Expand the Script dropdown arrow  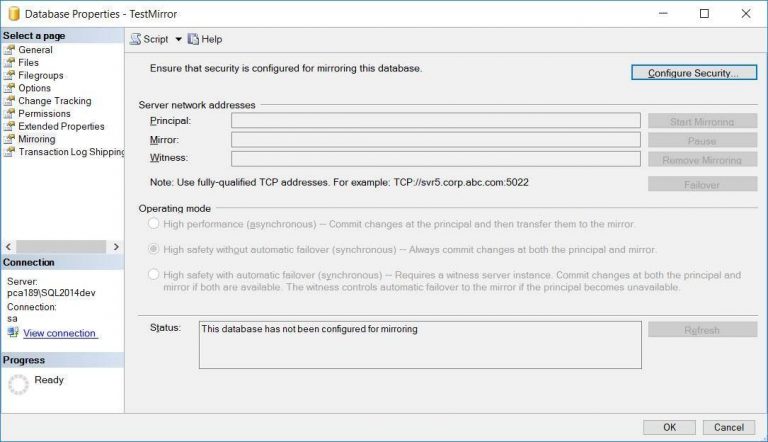[x=178, y=39]
